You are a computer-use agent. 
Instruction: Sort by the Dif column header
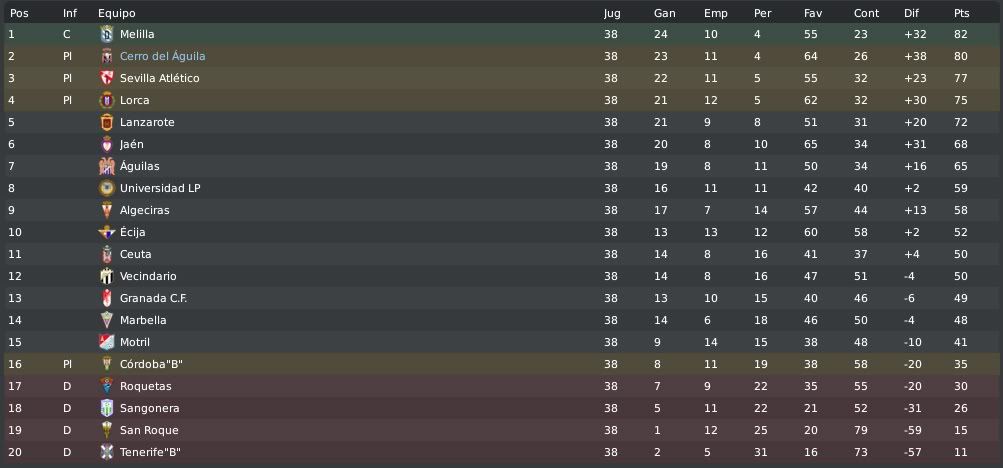pos(911,13)
